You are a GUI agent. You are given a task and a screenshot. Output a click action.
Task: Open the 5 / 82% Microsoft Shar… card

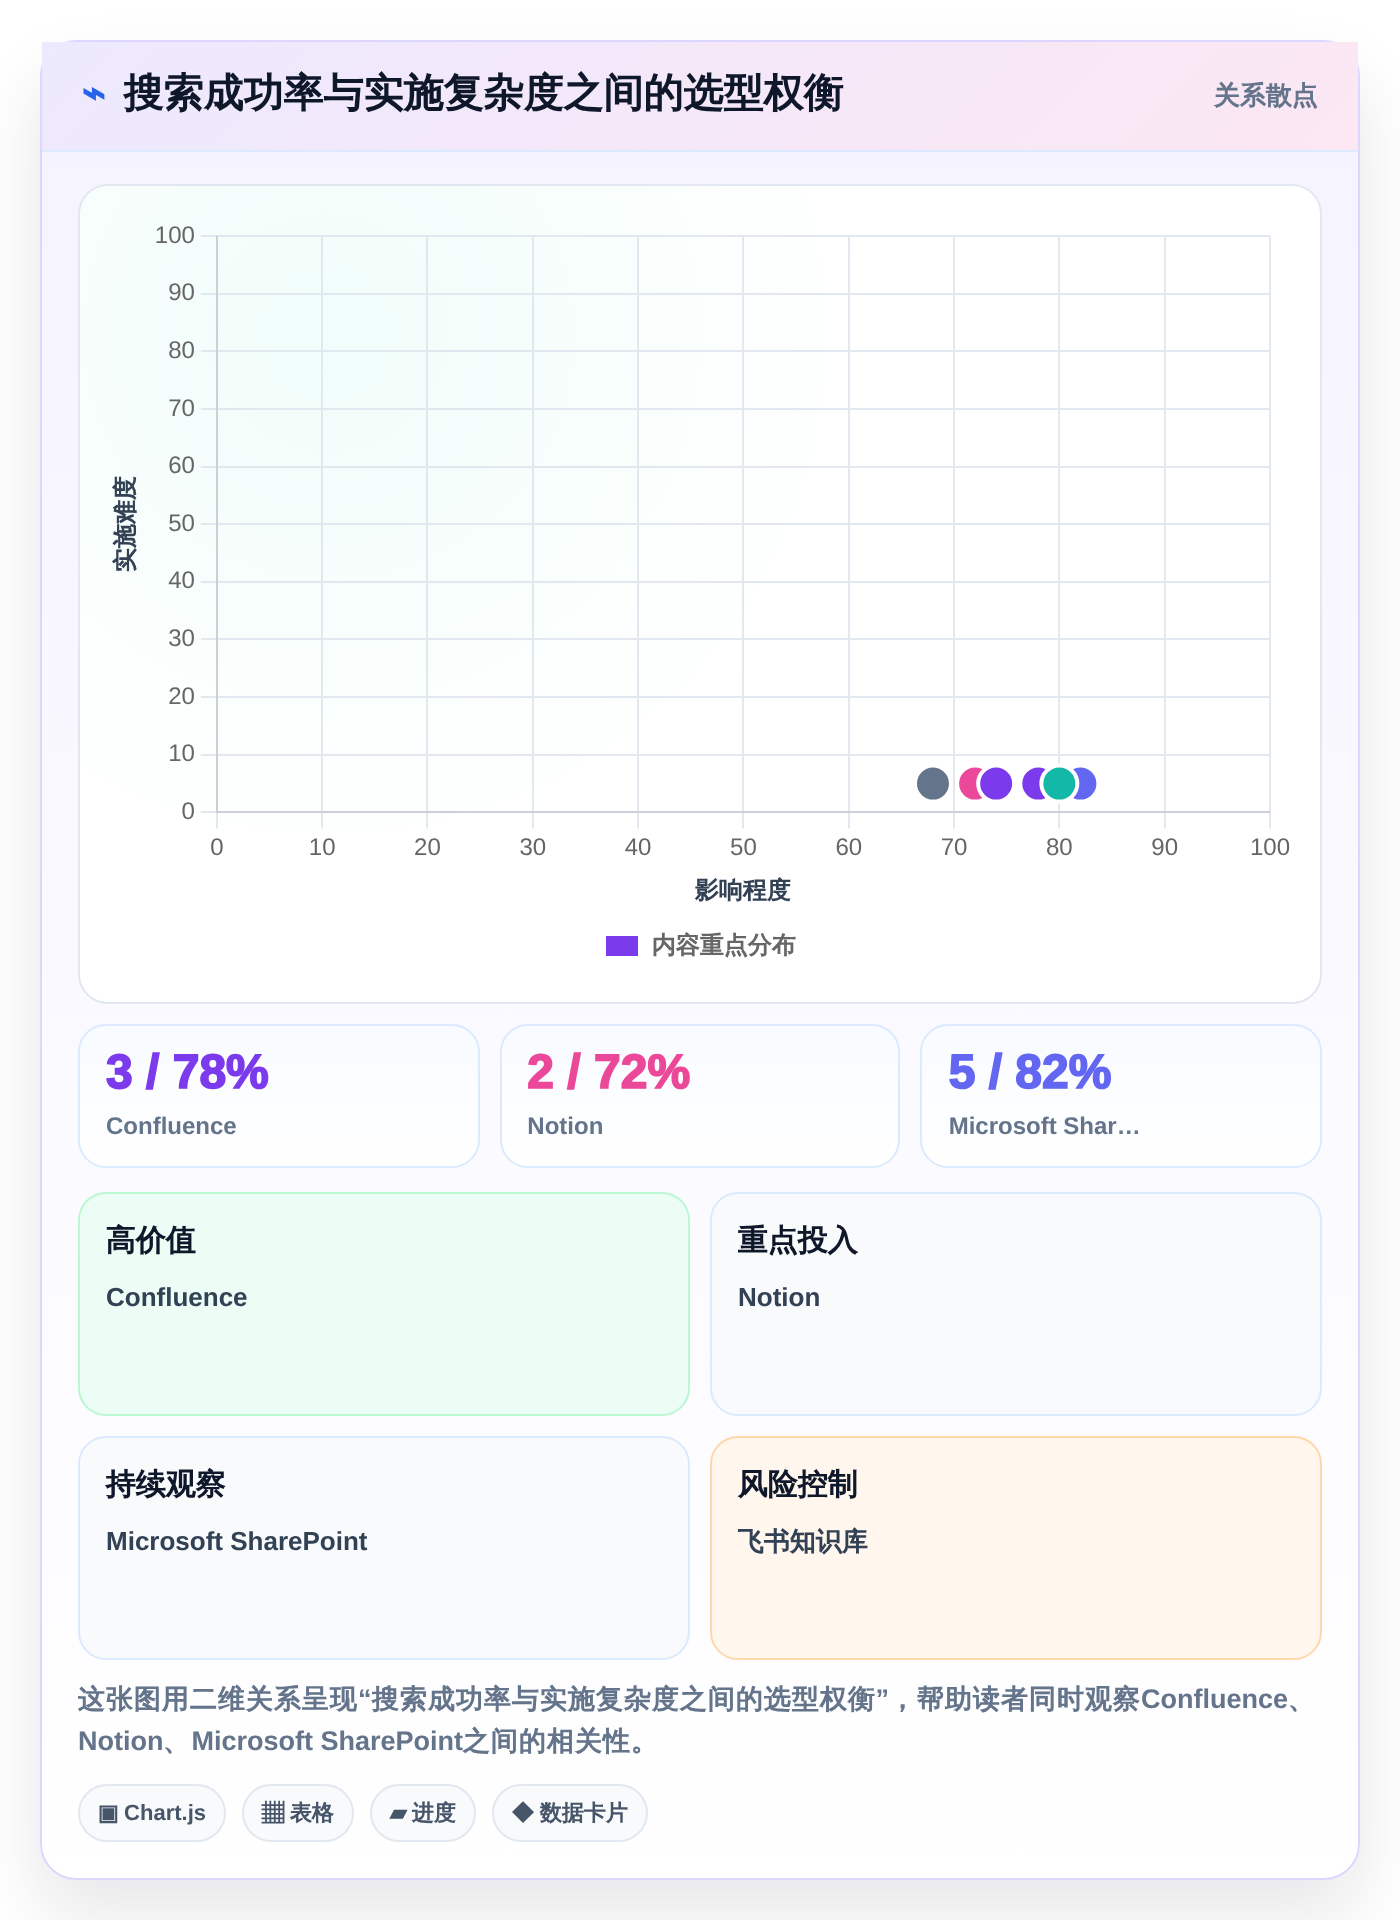1121,1096
